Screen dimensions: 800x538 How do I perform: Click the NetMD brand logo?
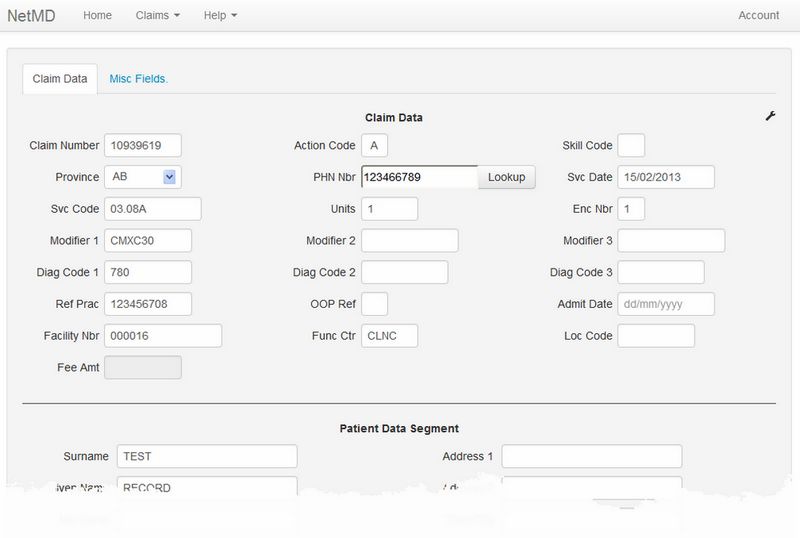pos(29,15)
